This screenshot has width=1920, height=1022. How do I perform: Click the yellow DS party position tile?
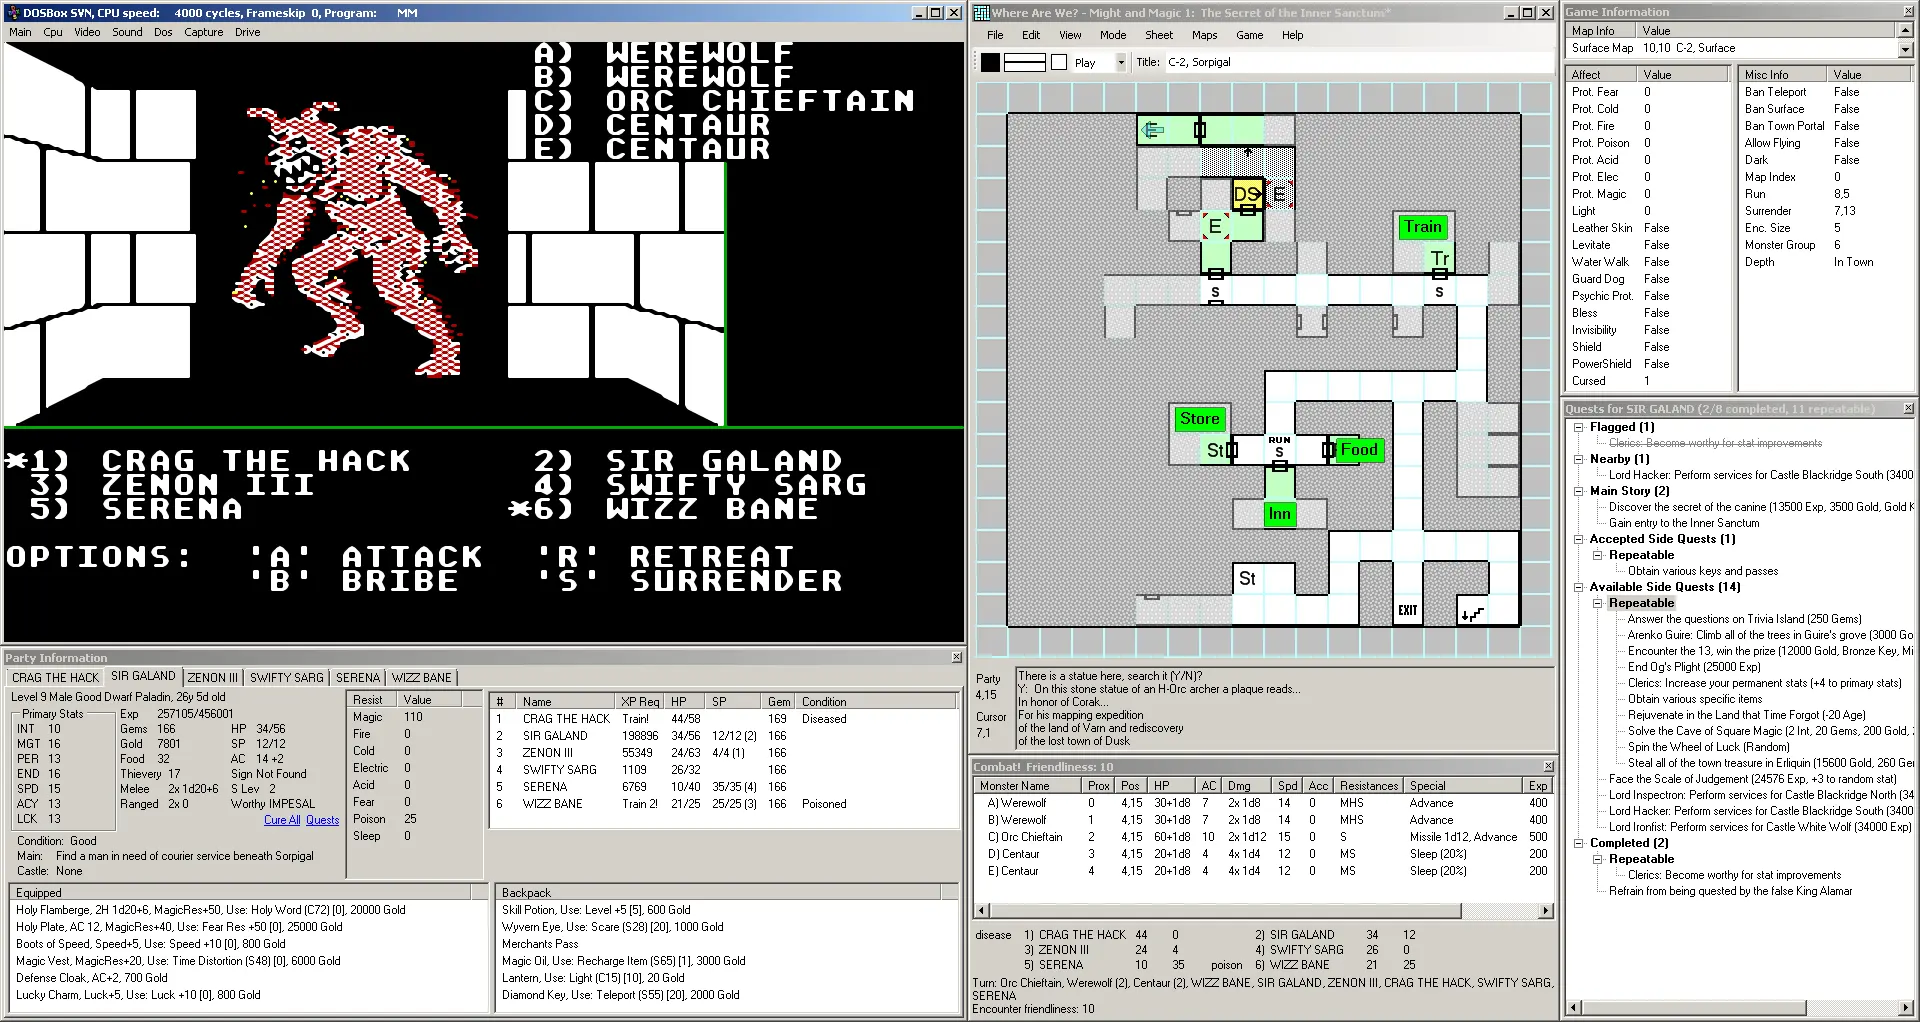tap(1246, 194)
